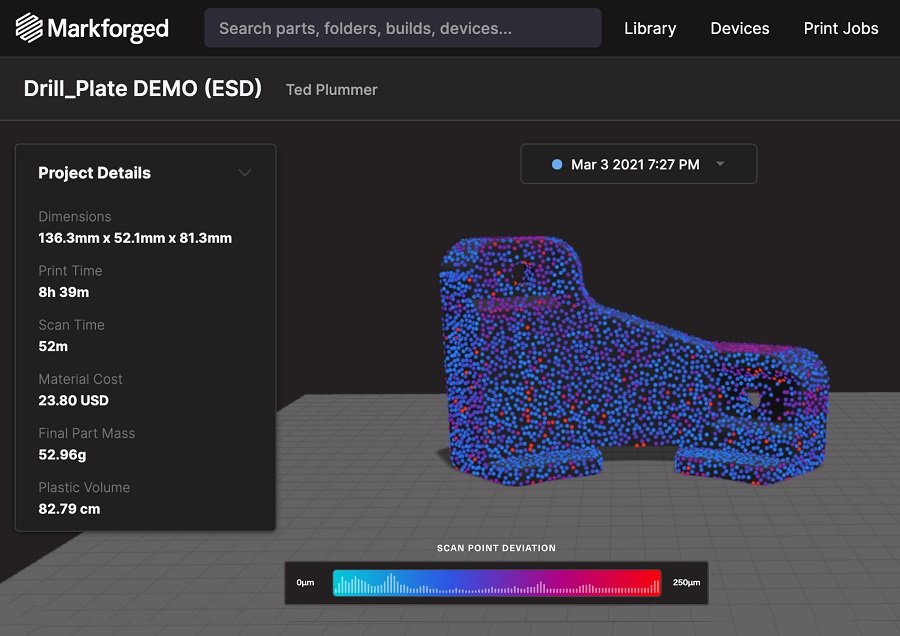Click the Print Time 8h 39m value

[63, 292]
